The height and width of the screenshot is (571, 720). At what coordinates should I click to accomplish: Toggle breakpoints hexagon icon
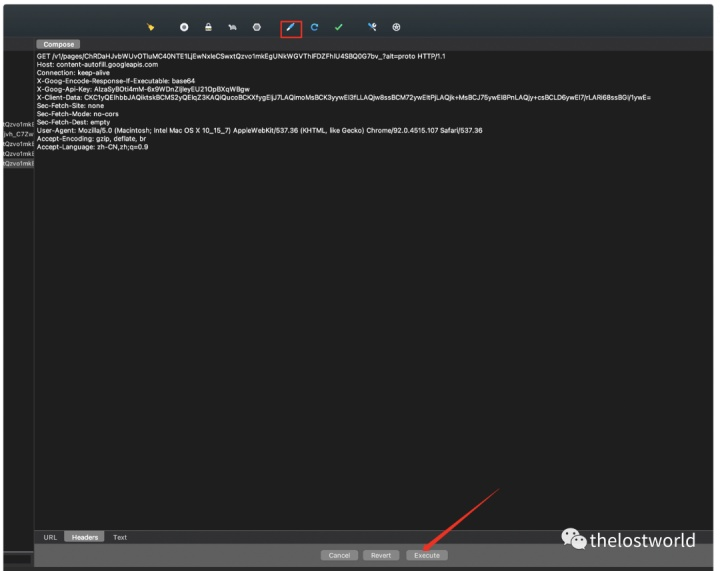tap(257, 27)
